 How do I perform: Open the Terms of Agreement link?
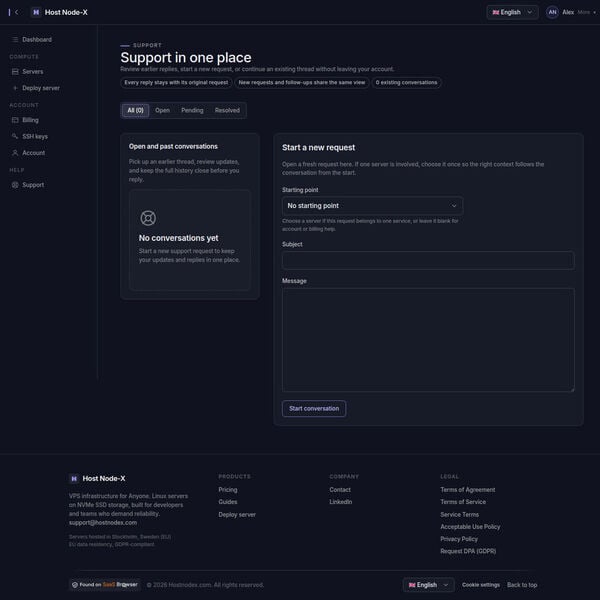(x=468, y=489)
